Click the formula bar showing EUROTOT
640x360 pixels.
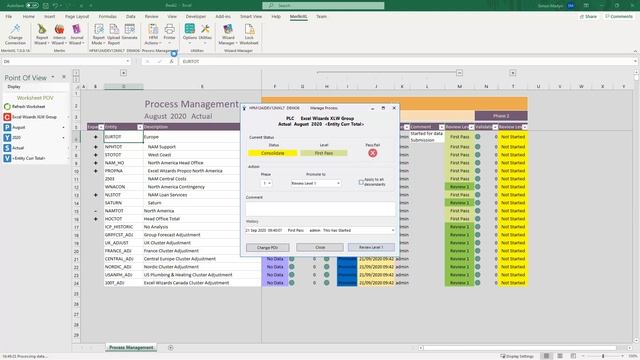click(407, 61)
